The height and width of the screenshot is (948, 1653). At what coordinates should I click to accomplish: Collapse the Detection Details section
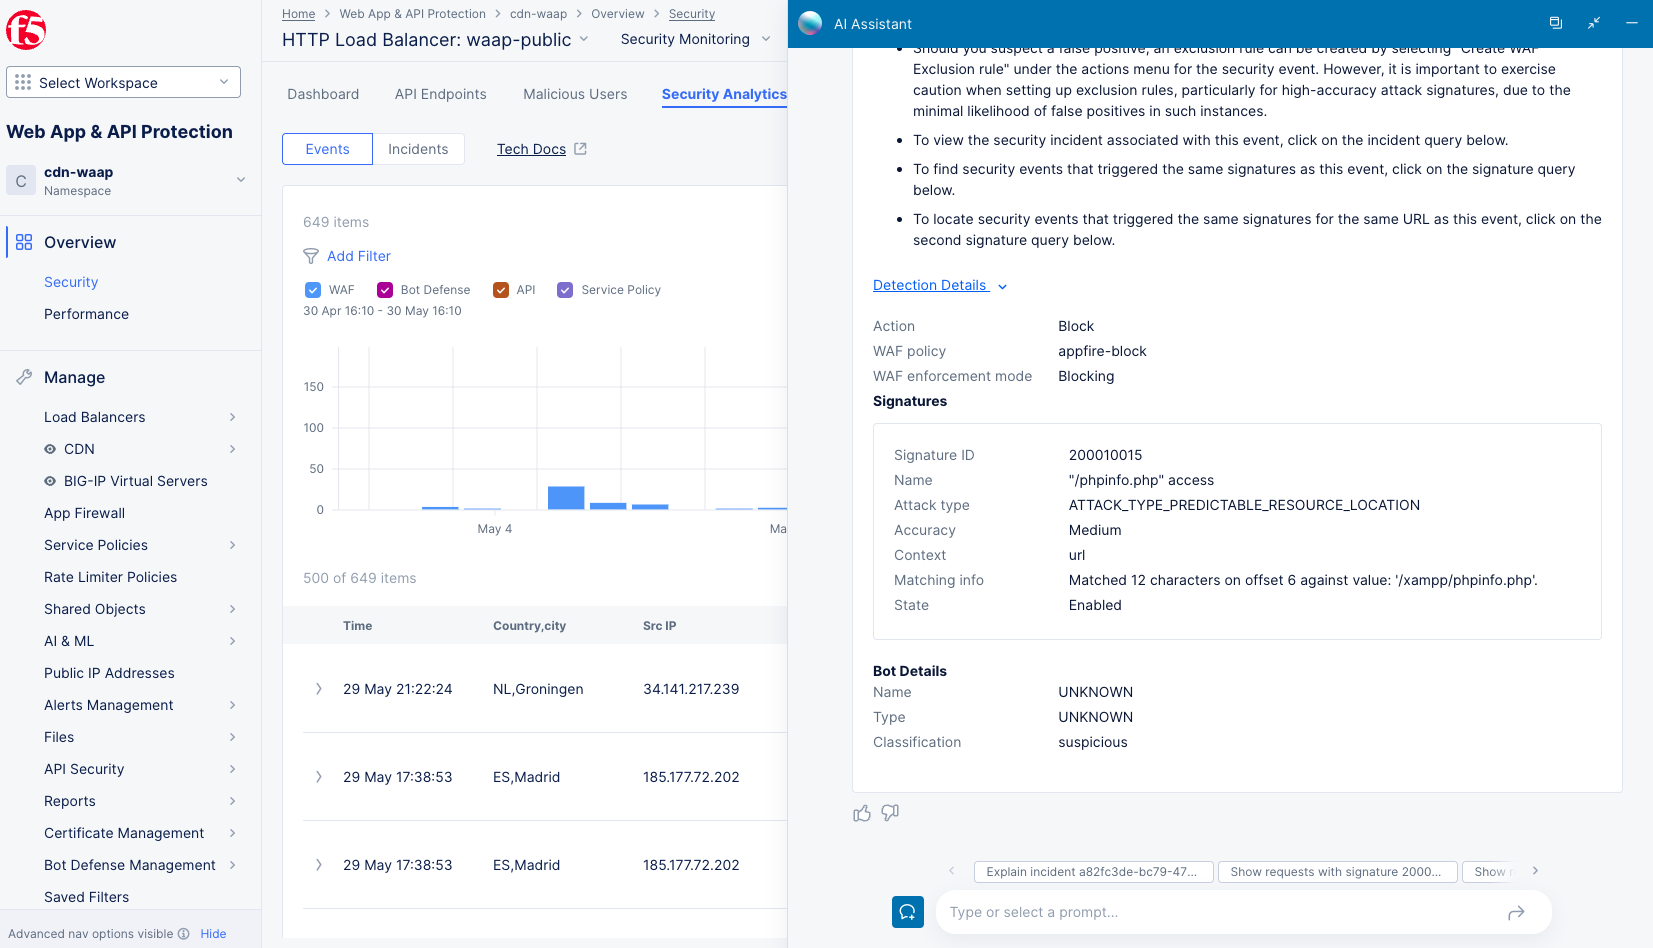point(1002,286)
